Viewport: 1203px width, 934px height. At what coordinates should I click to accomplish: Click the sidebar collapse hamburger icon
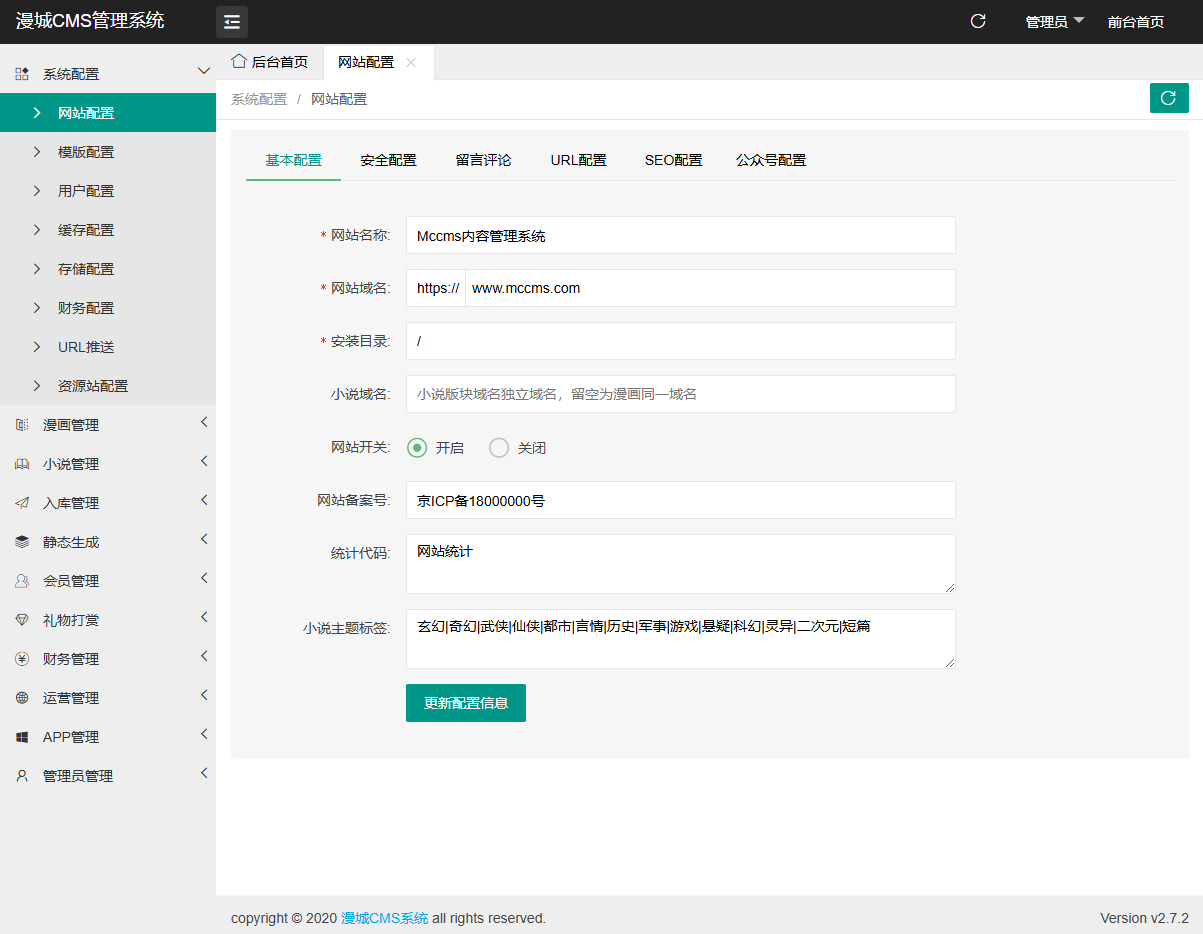coord(232,21)
